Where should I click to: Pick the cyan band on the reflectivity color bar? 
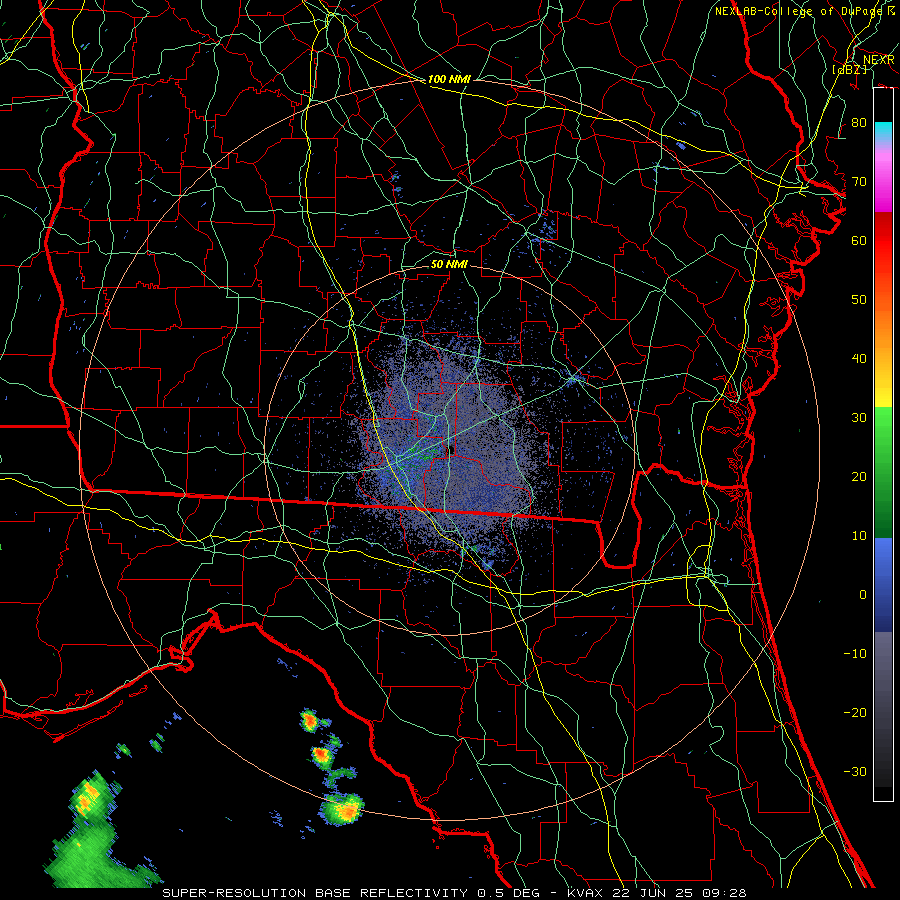(x=883, y=131)
